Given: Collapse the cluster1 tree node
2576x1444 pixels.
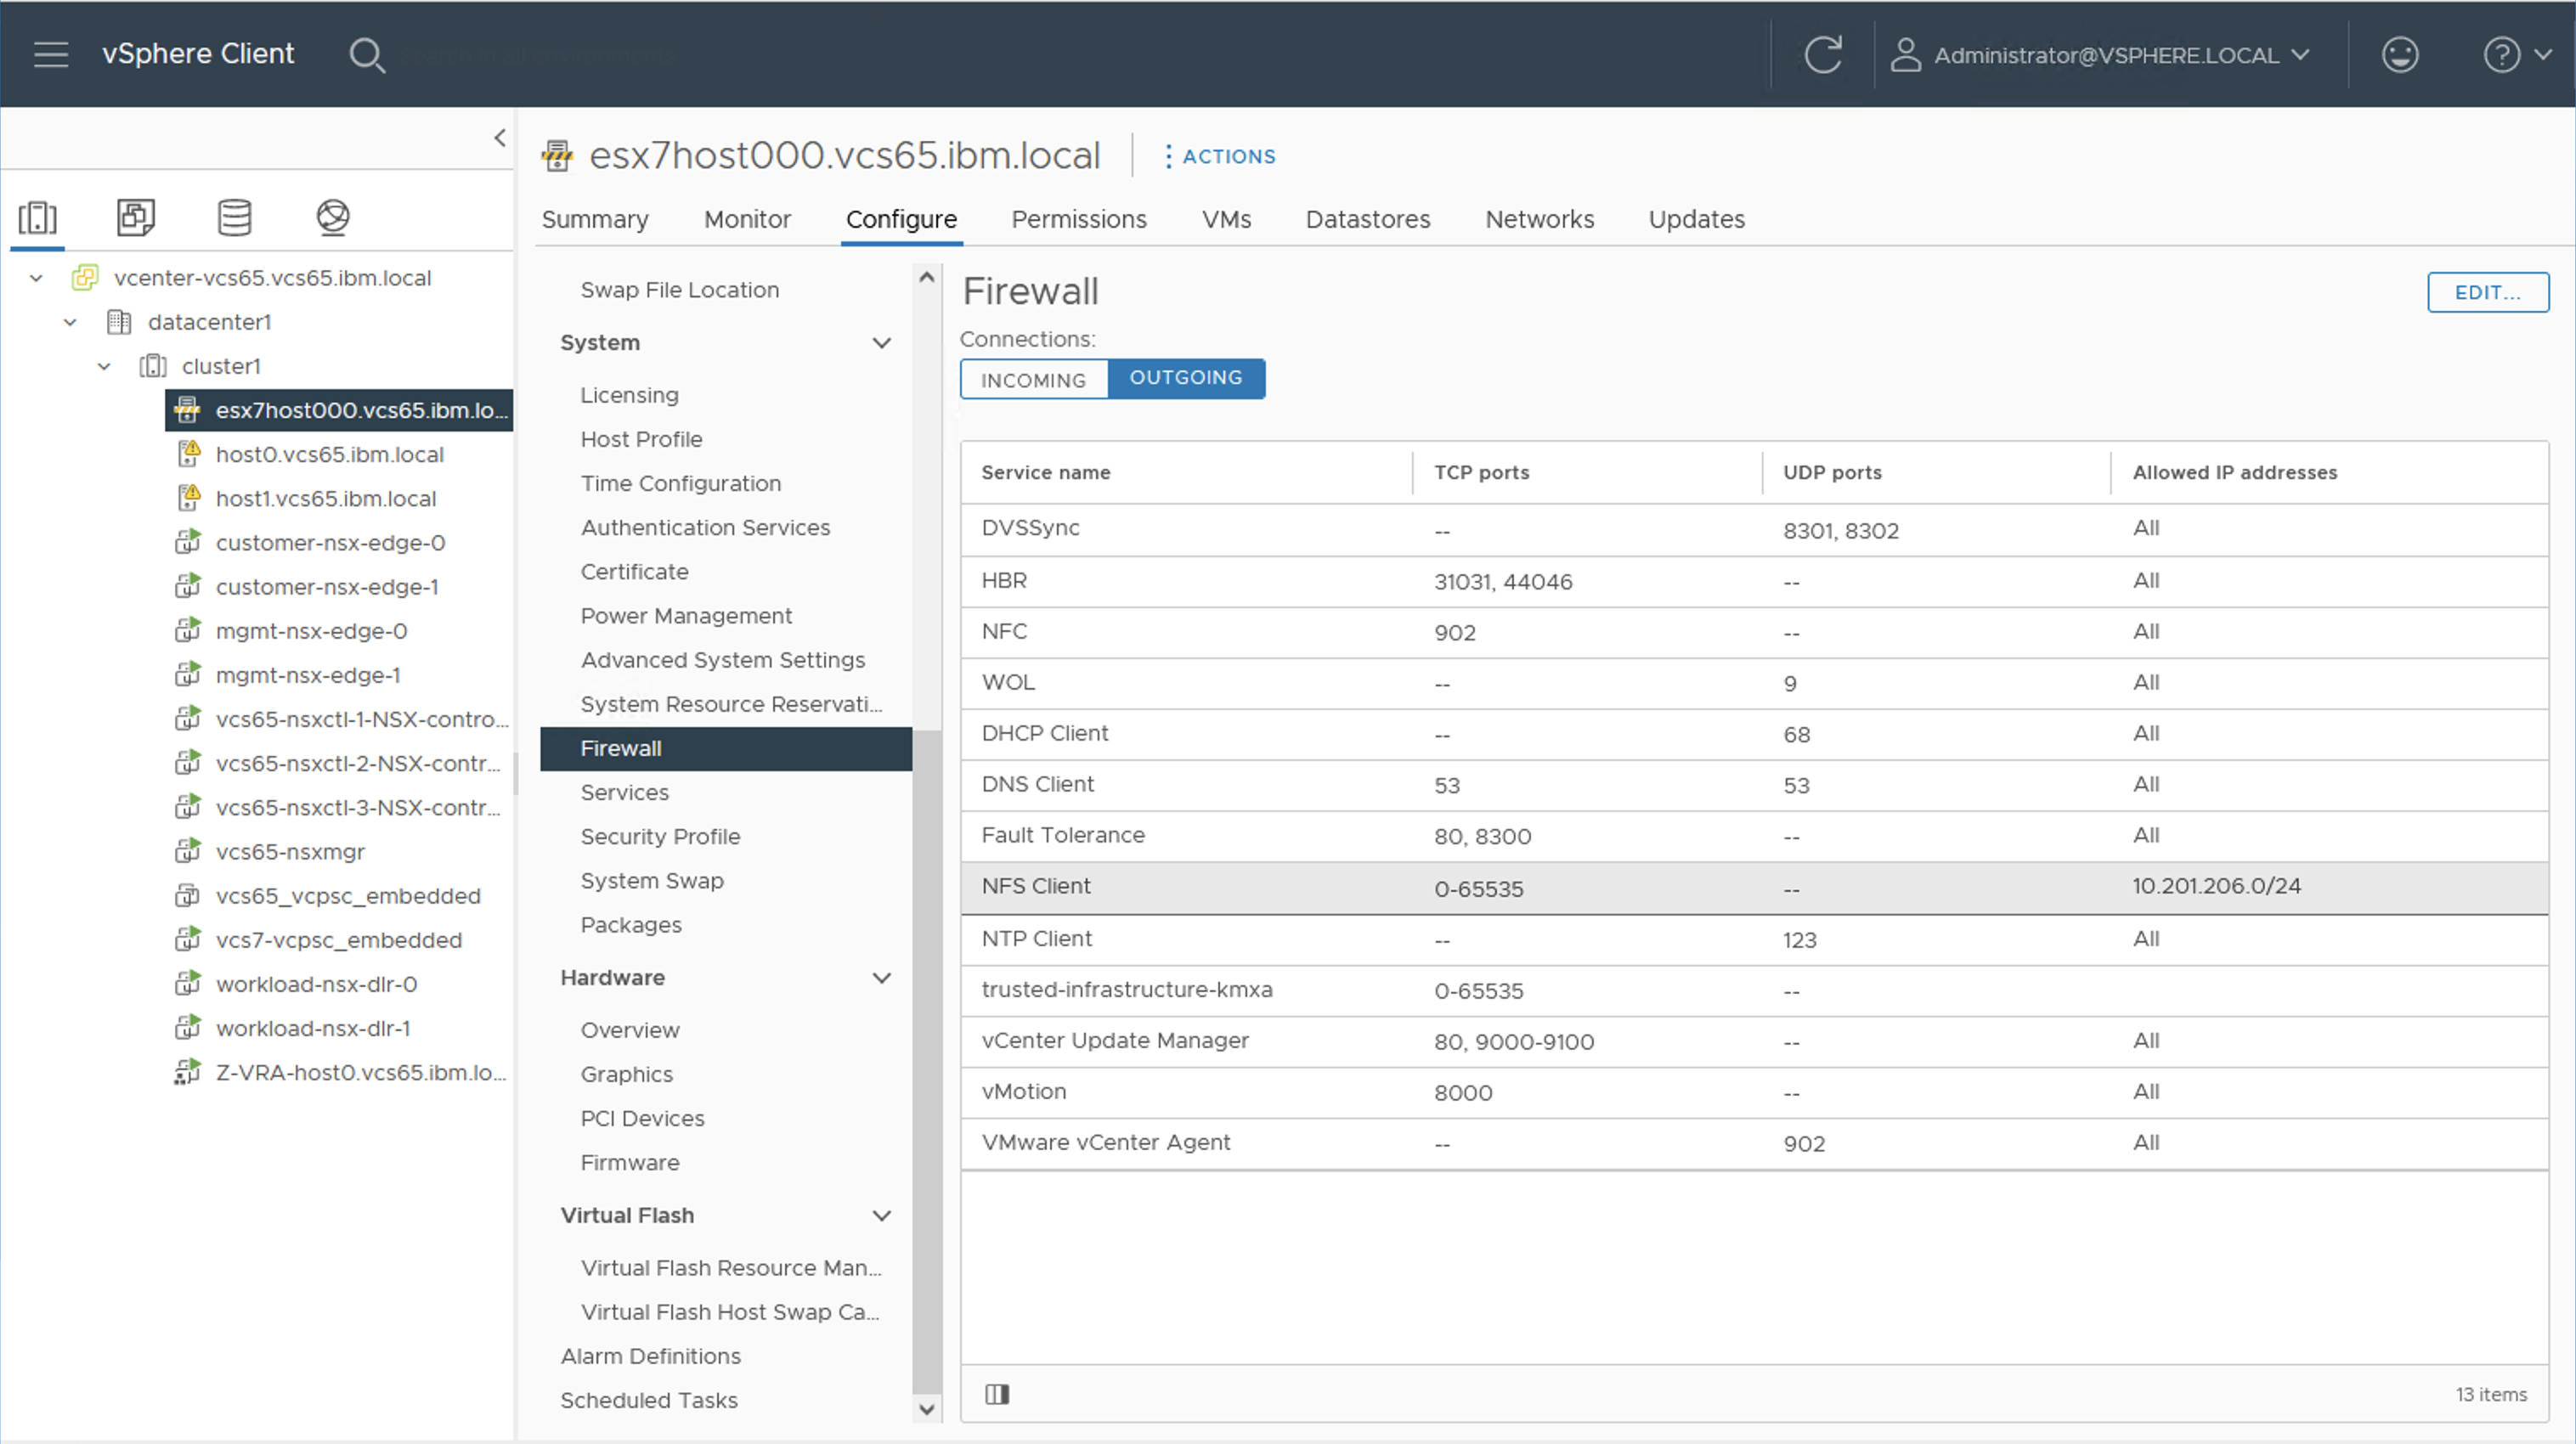Looking at the screenshot, I should [104, 366].
